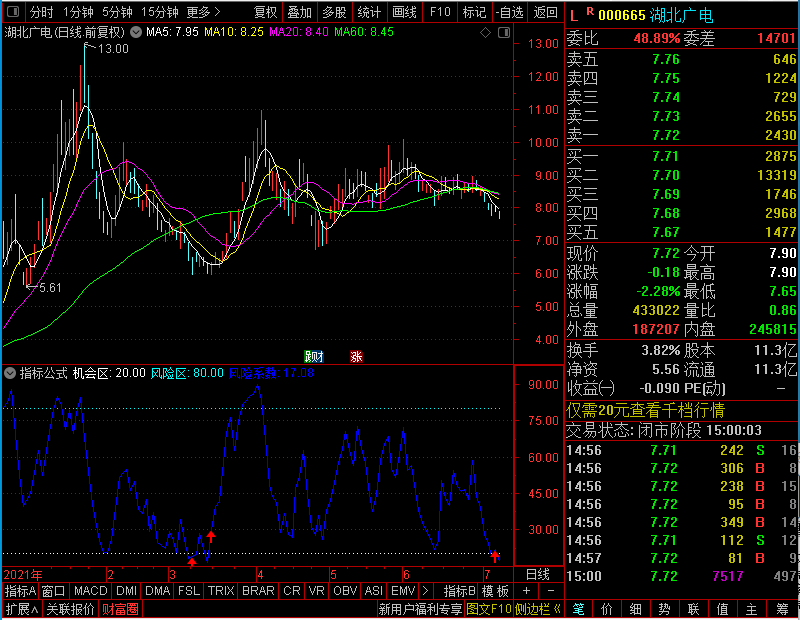Select the 15分钟 chart period

pos(159,12)
